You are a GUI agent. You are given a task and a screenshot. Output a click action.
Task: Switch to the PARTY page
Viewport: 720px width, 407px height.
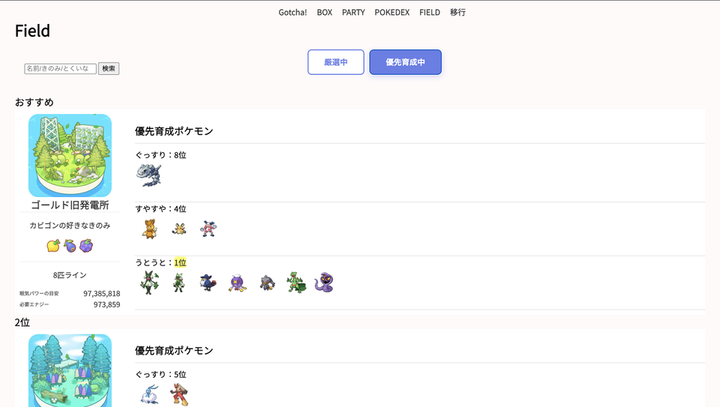353,12
